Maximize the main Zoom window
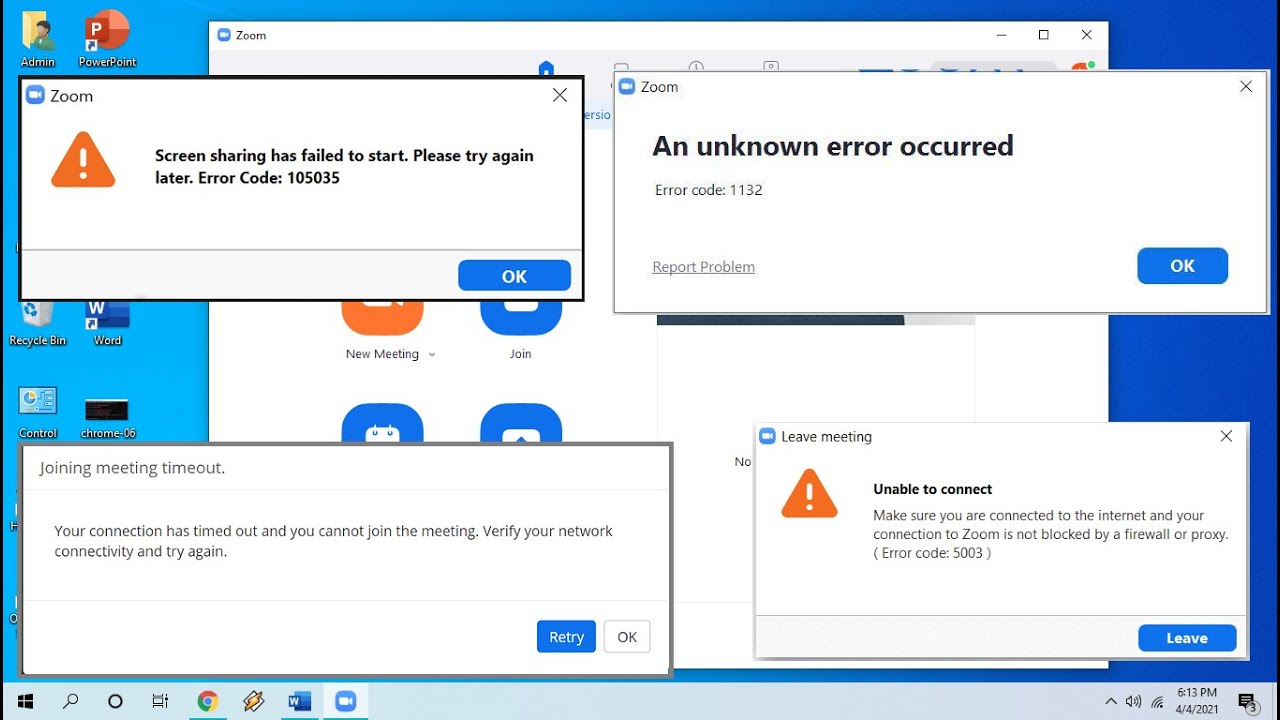Screen dimensions: 1280x720 click(x=1044, y=35)
